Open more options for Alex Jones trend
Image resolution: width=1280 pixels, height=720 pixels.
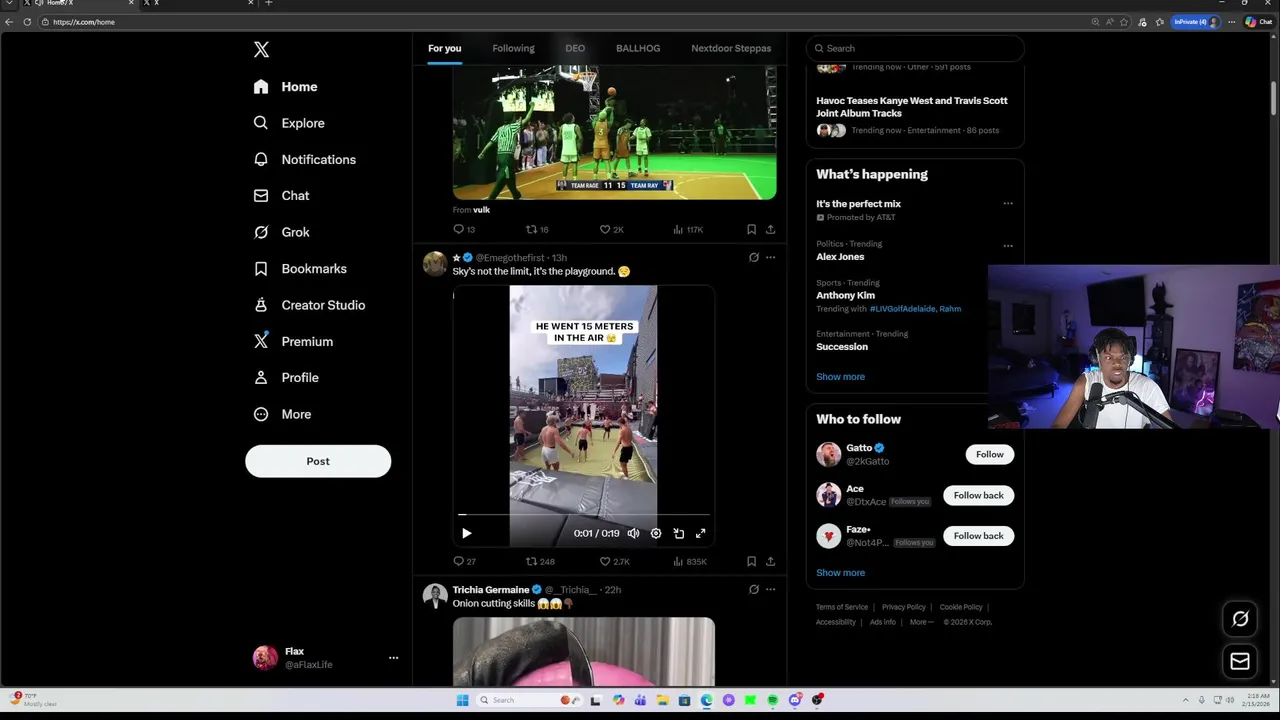(x=1008, y=245)
